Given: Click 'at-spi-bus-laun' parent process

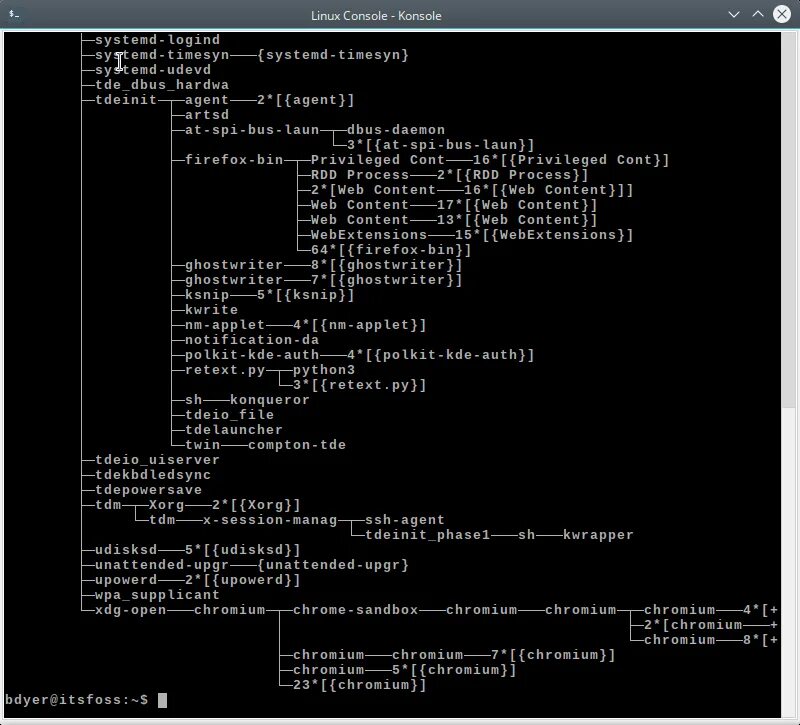Looking at the screenshot, I should tap(252, 130).
